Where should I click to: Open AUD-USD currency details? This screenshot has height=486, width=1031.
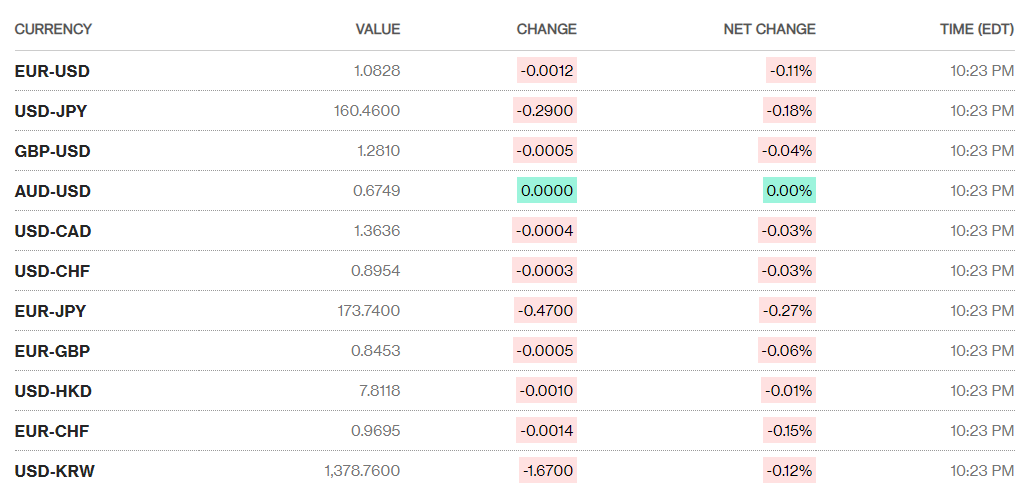coord(52,191)
